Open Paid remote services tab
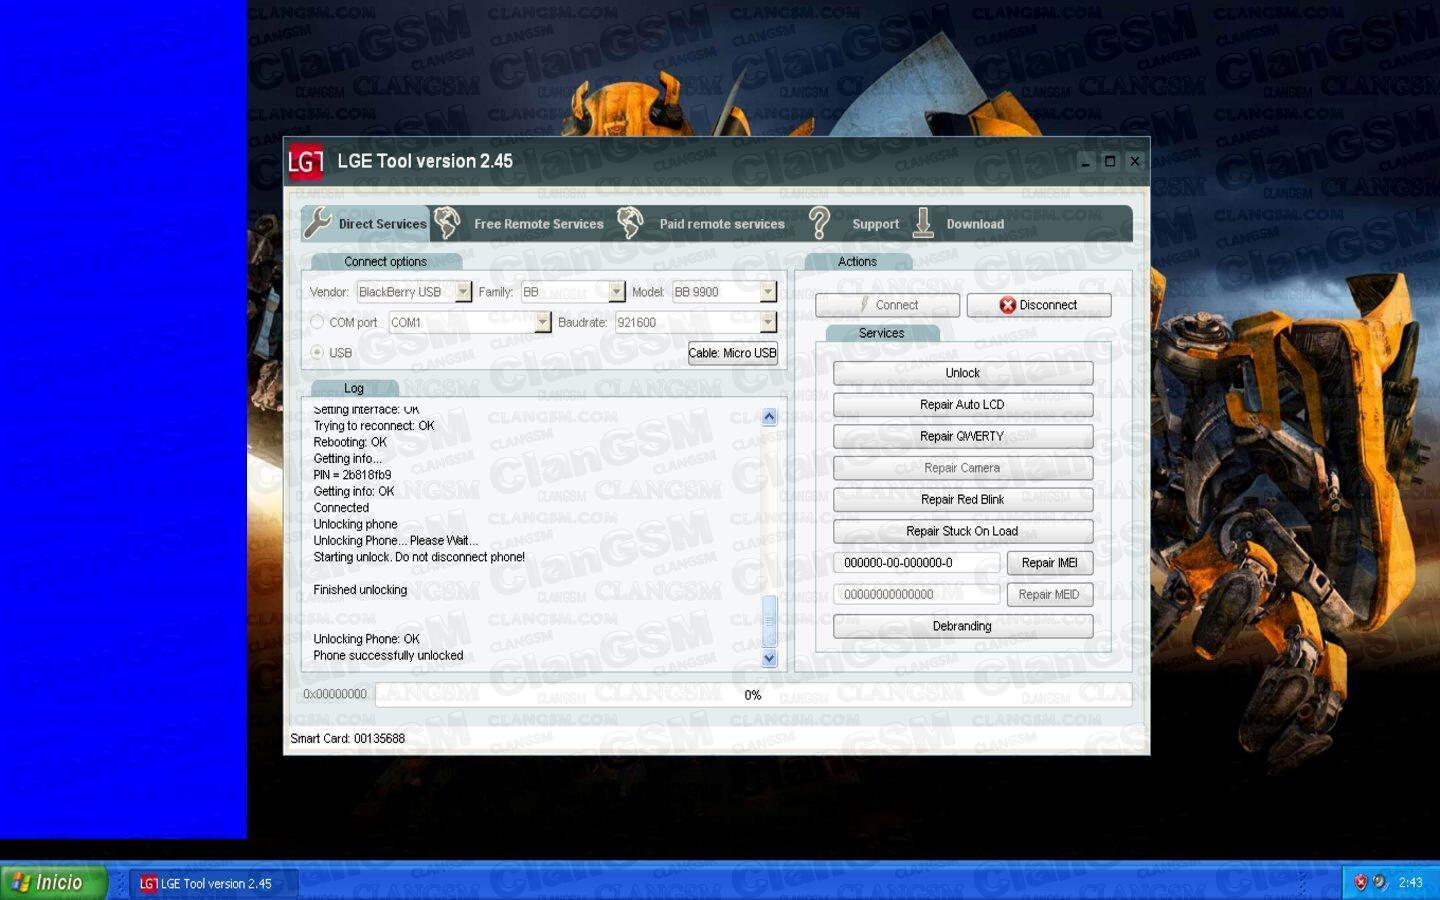Viewport: 1440px width, 900px height. (x=702, y=223)
